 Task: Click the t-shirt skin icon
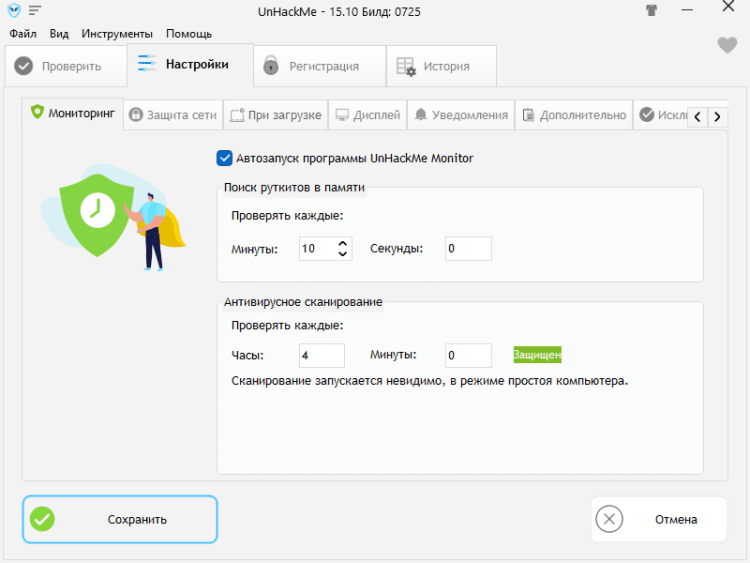[x=651, y=10]
